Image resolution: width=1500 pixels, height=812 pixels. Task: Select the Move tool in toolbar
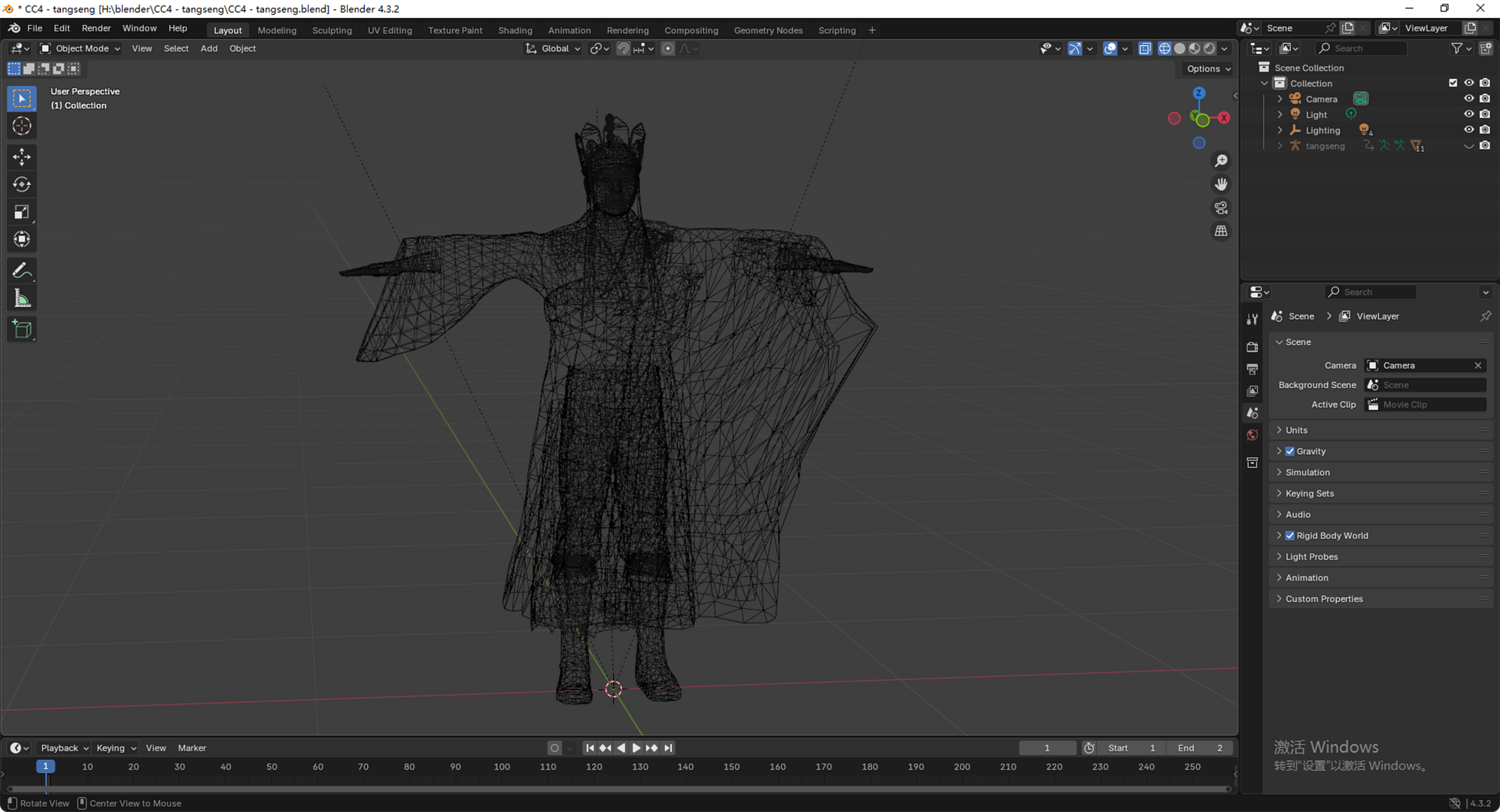click(21, 156)
